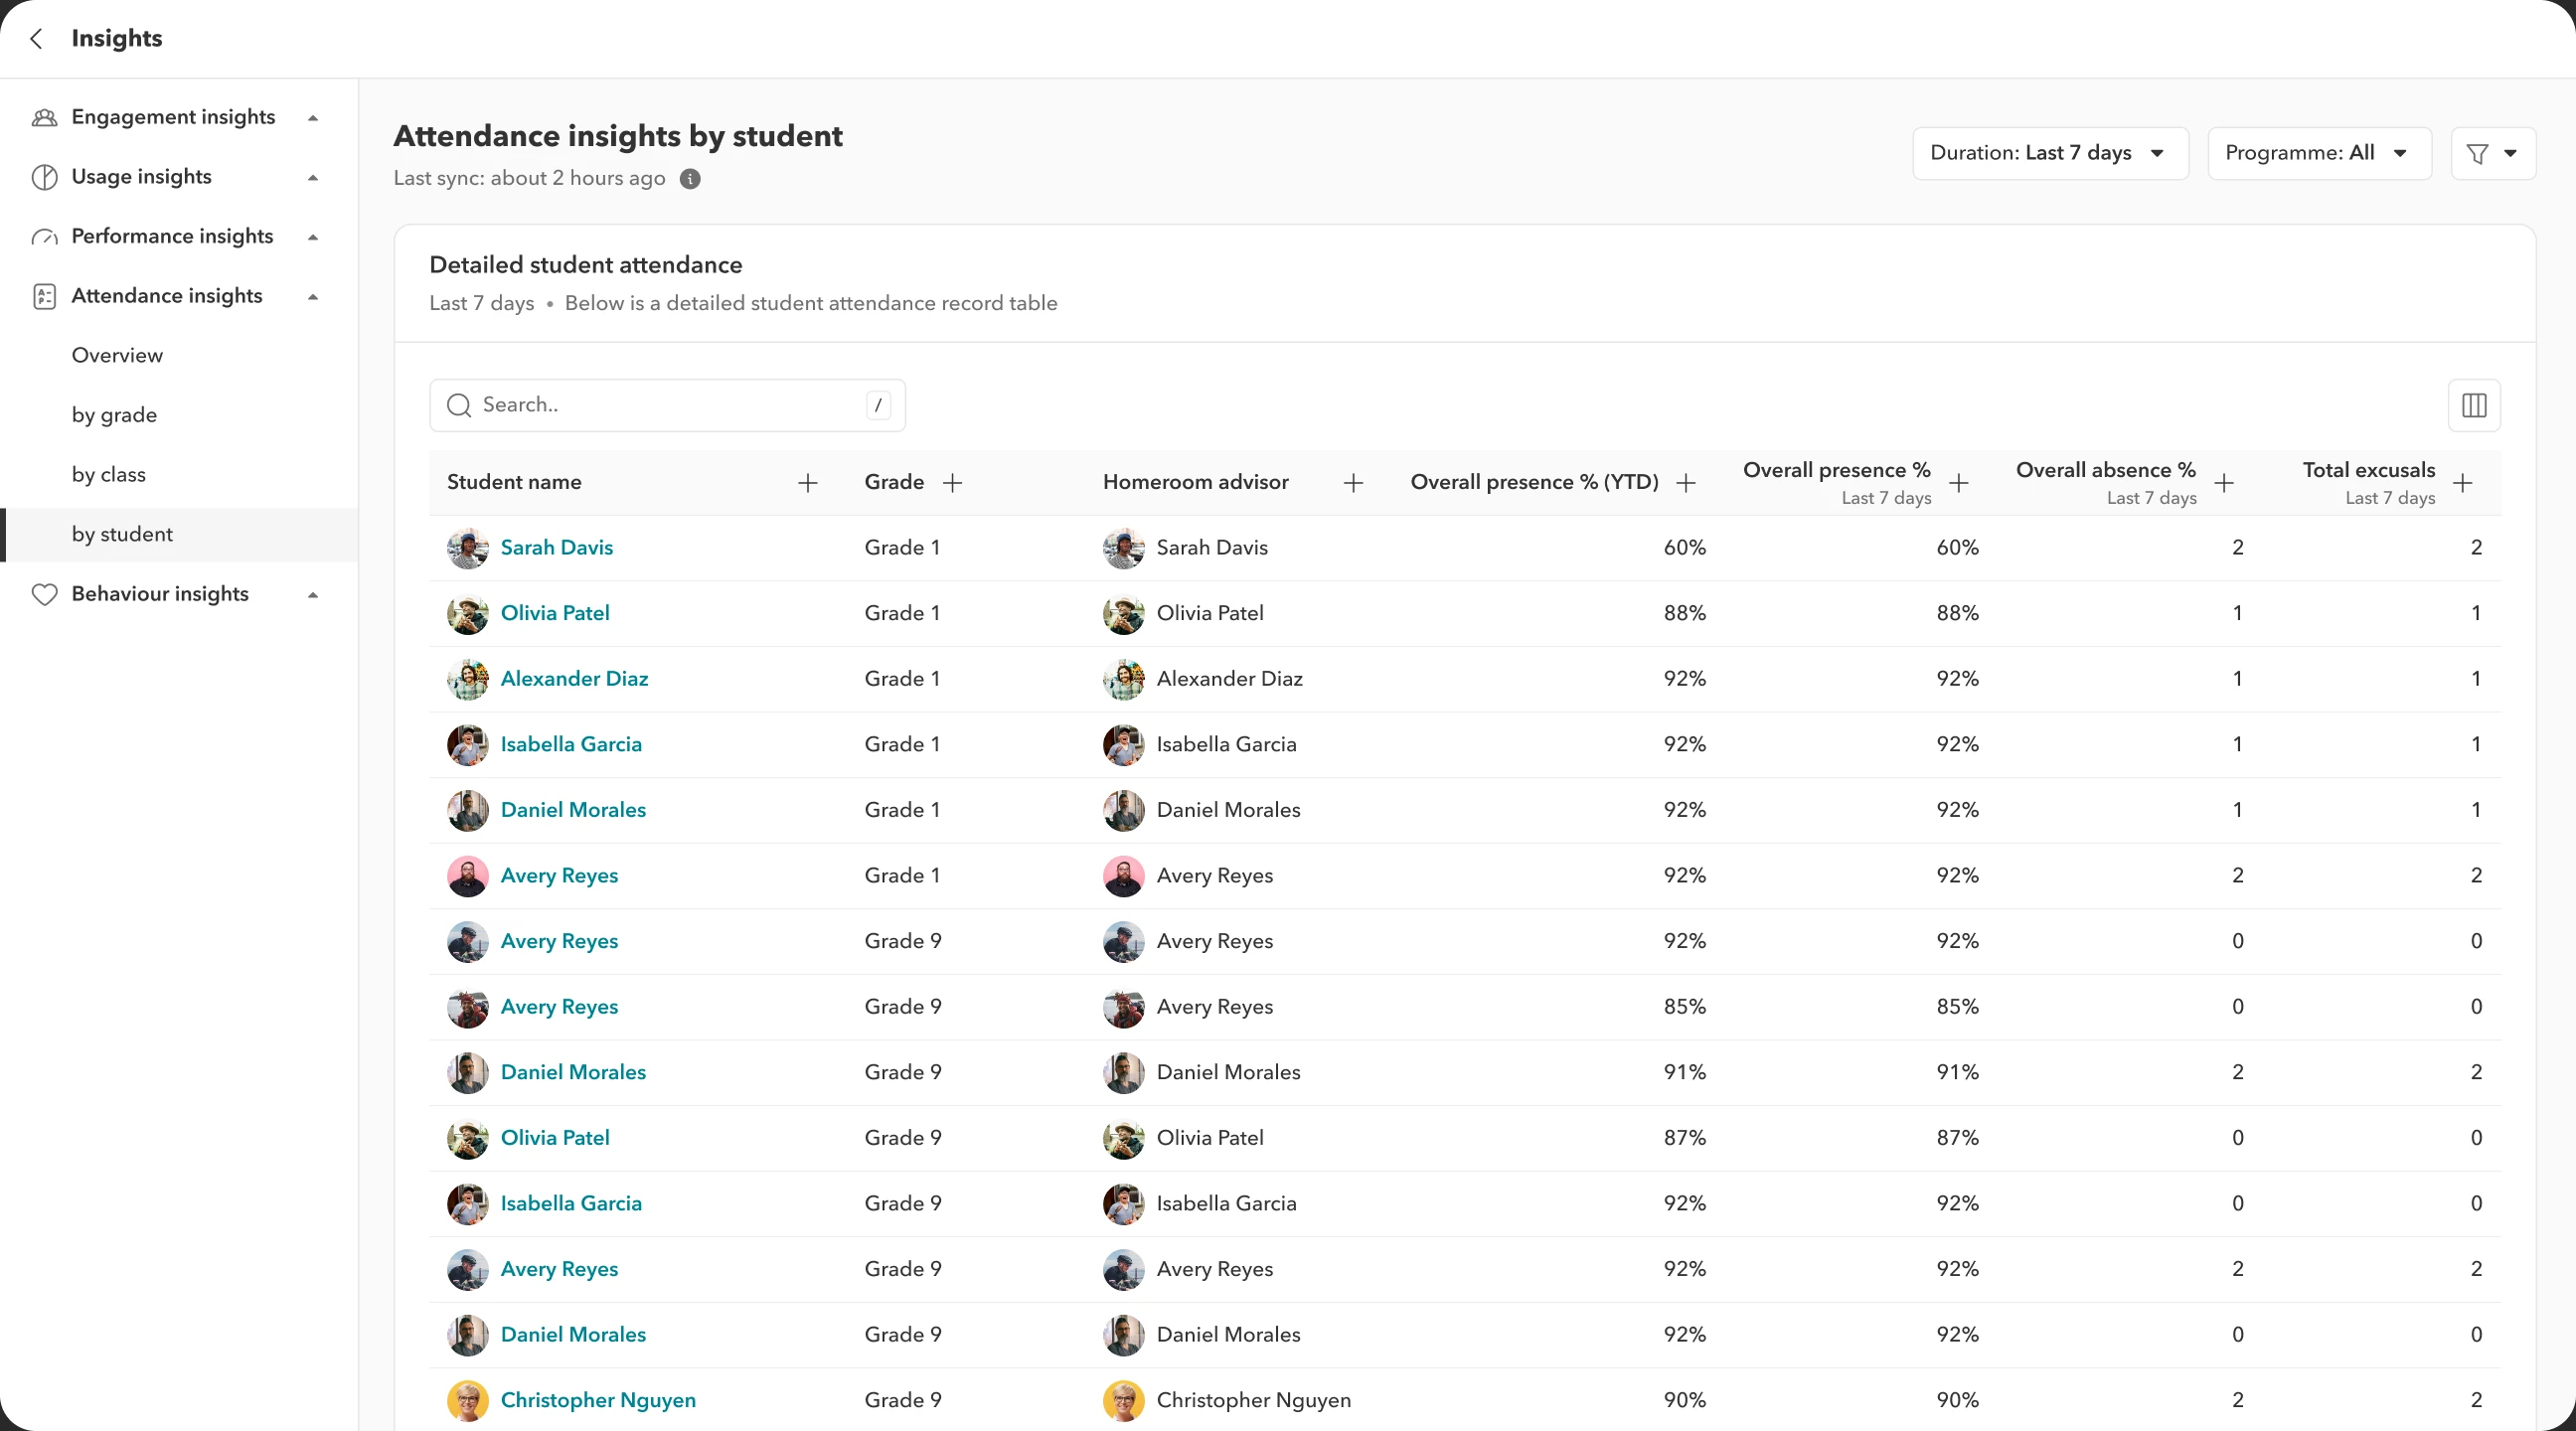Open the Programme: All dropdown
This screenshot has height=1431, width=2576.
click(2319, 153)
